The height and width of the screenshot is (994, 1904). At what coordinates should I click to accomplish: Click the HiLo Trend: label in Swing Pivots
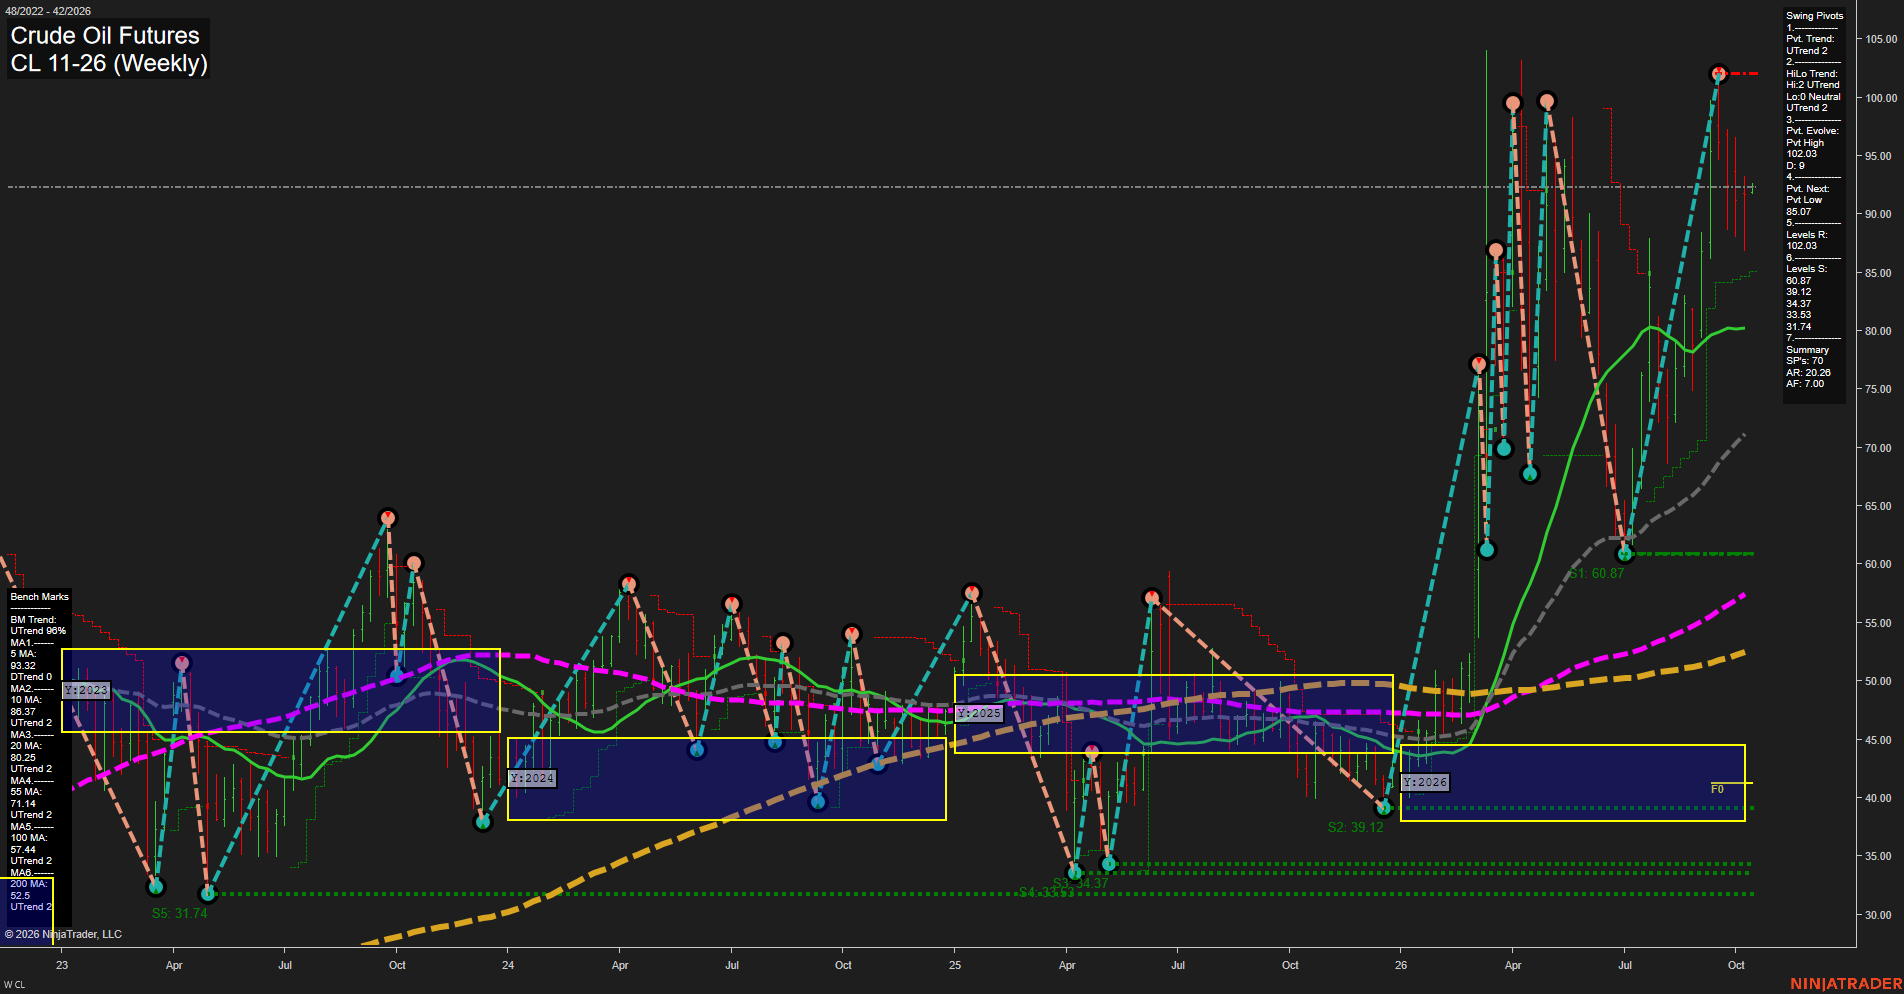(x=1812, y=74)
